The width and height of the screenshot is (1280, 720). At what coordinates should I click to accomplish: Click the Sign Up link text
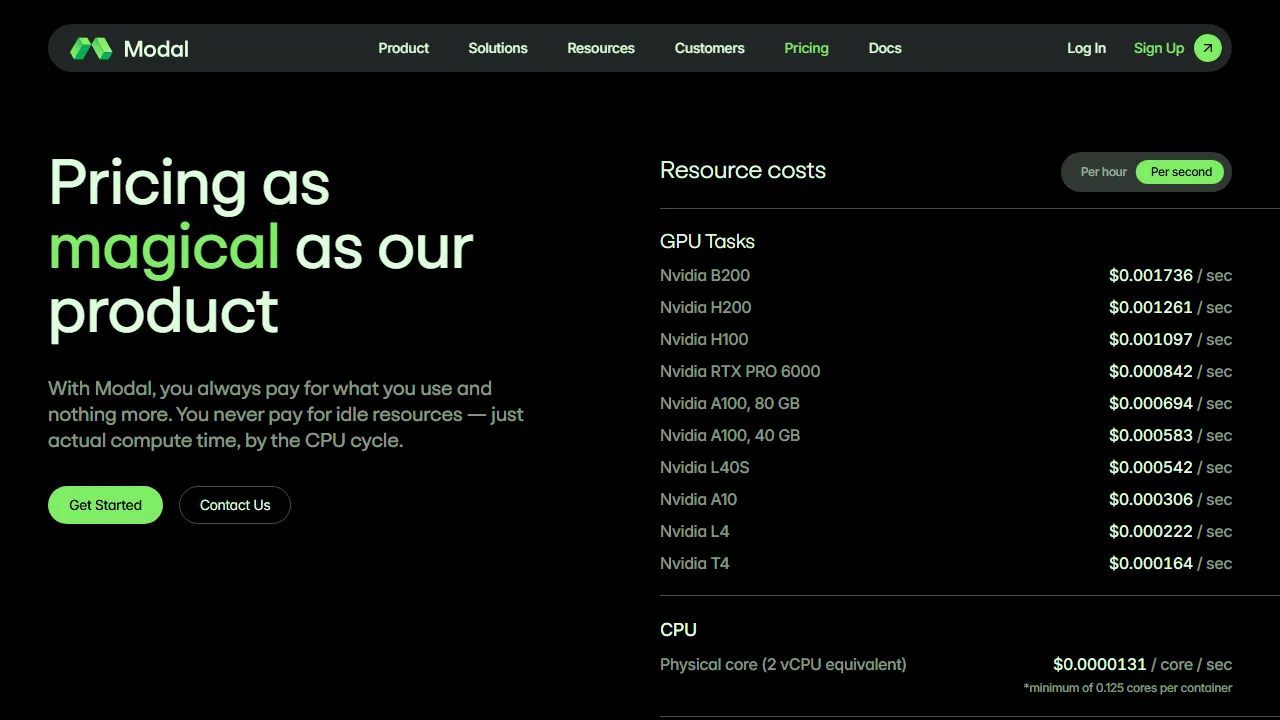1159,48
